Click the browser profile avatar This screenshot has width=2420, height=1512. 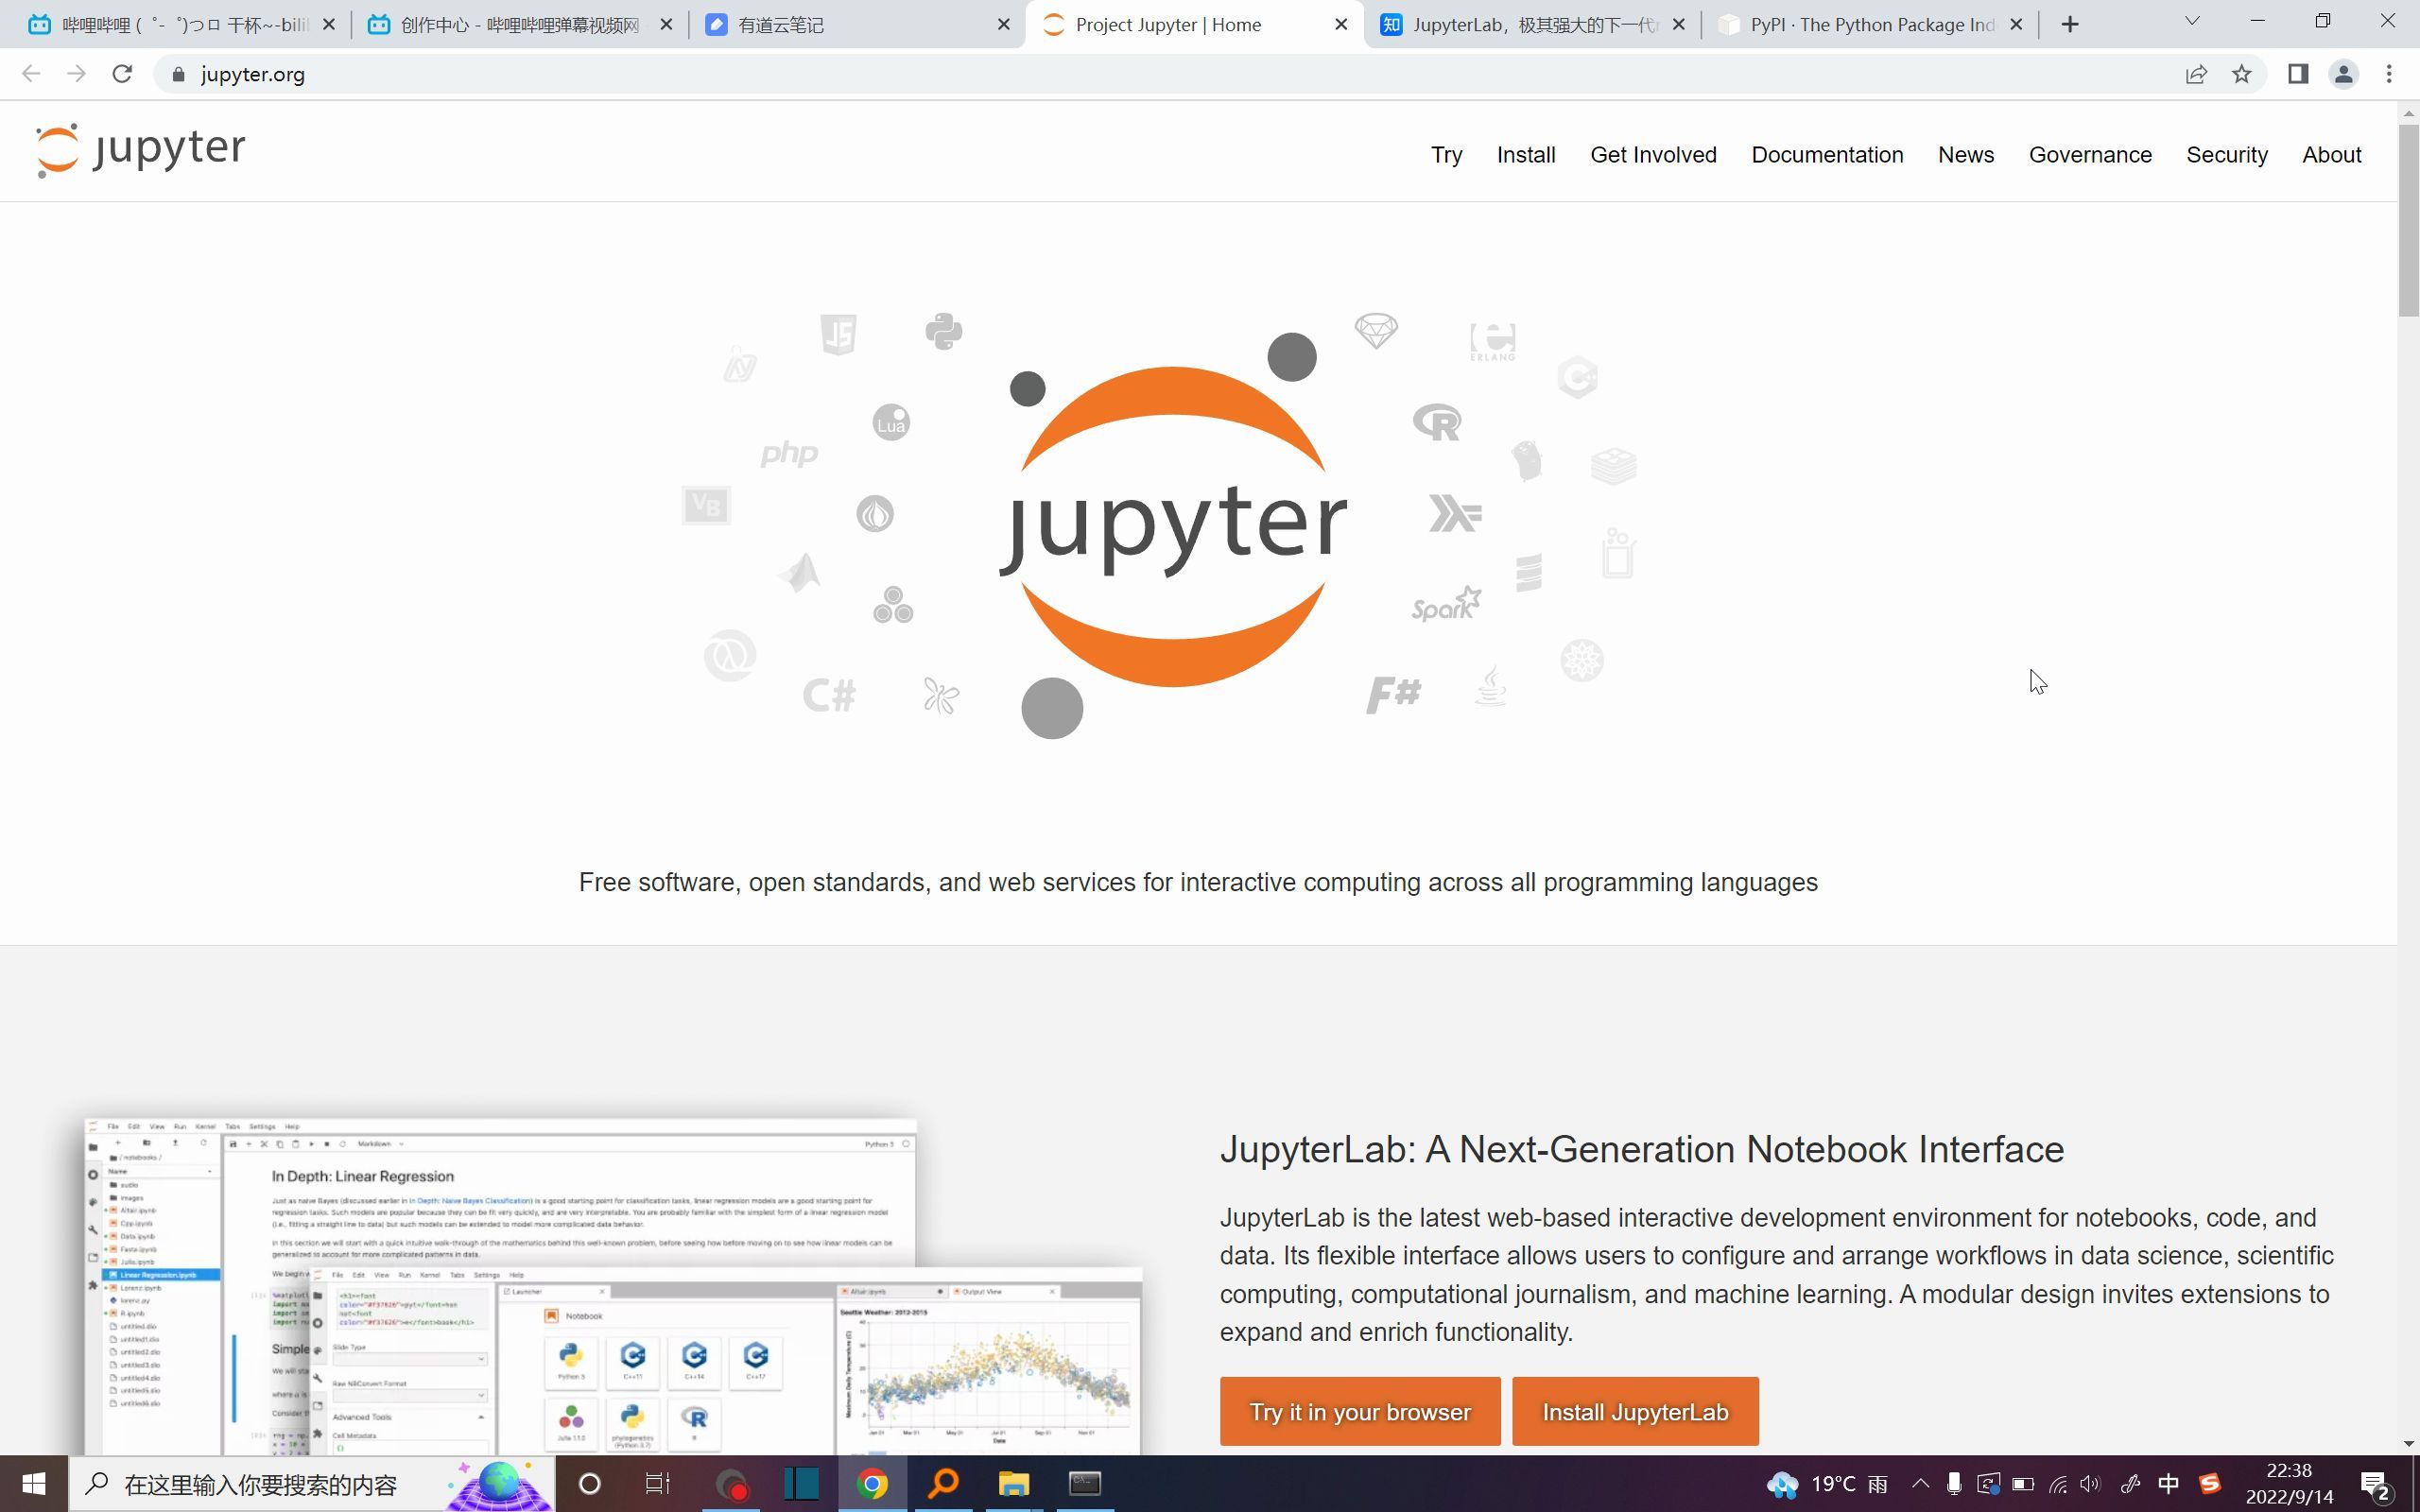[2343, 73]
